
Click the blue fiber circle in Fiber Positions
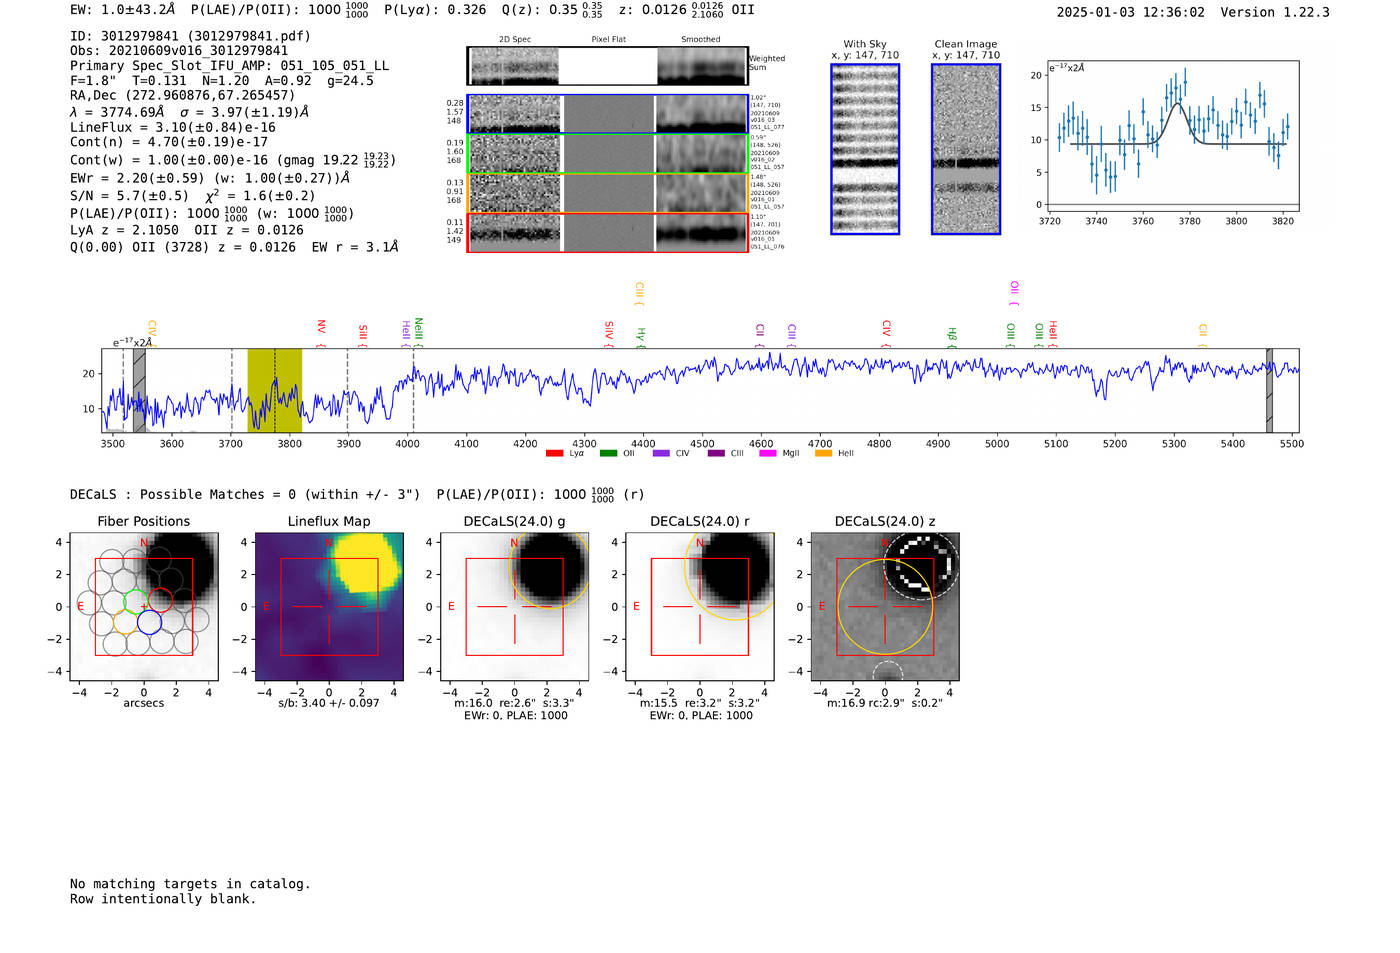pos(149,623)
